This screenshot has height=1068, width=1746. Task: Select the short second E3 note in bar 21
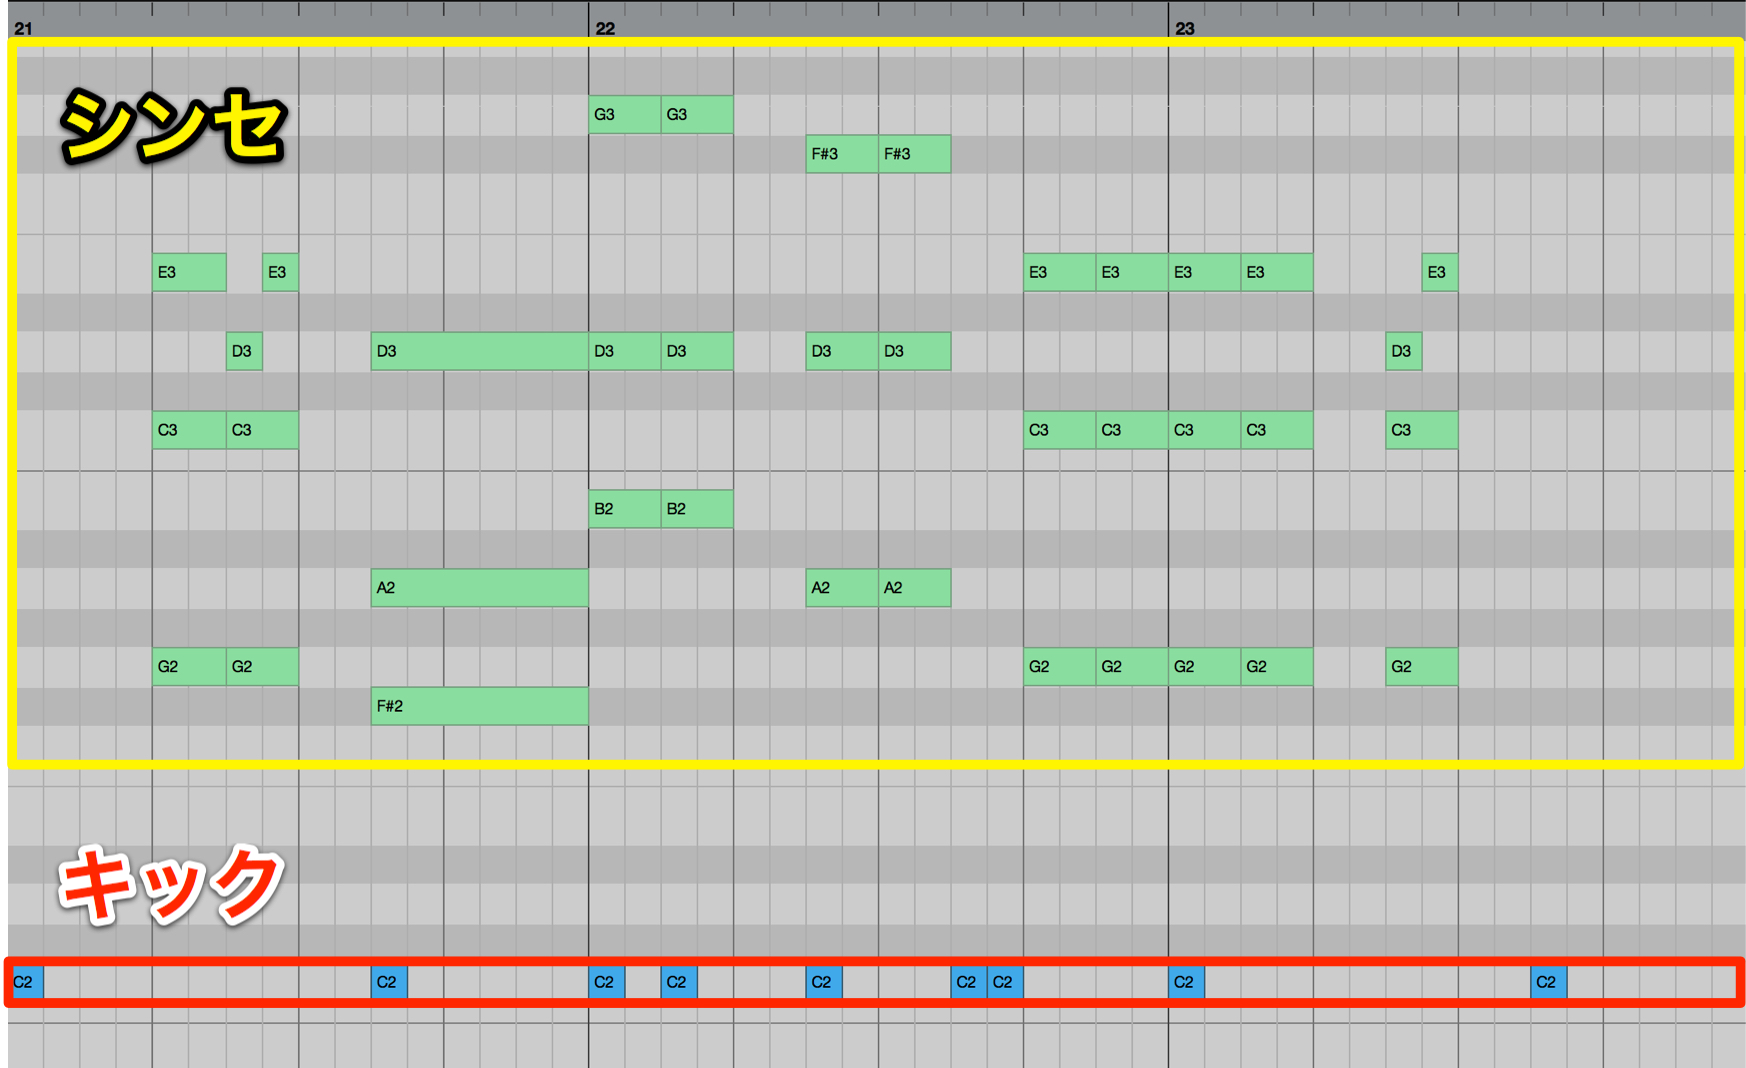click(x=280, y=272)
